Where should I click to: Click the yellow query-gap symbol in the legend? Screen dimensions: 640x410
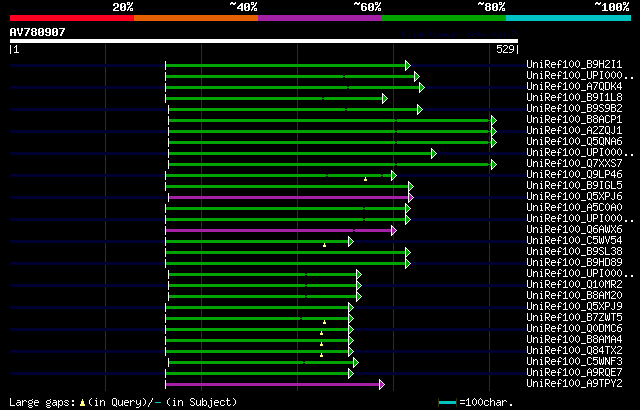point(82,403)
